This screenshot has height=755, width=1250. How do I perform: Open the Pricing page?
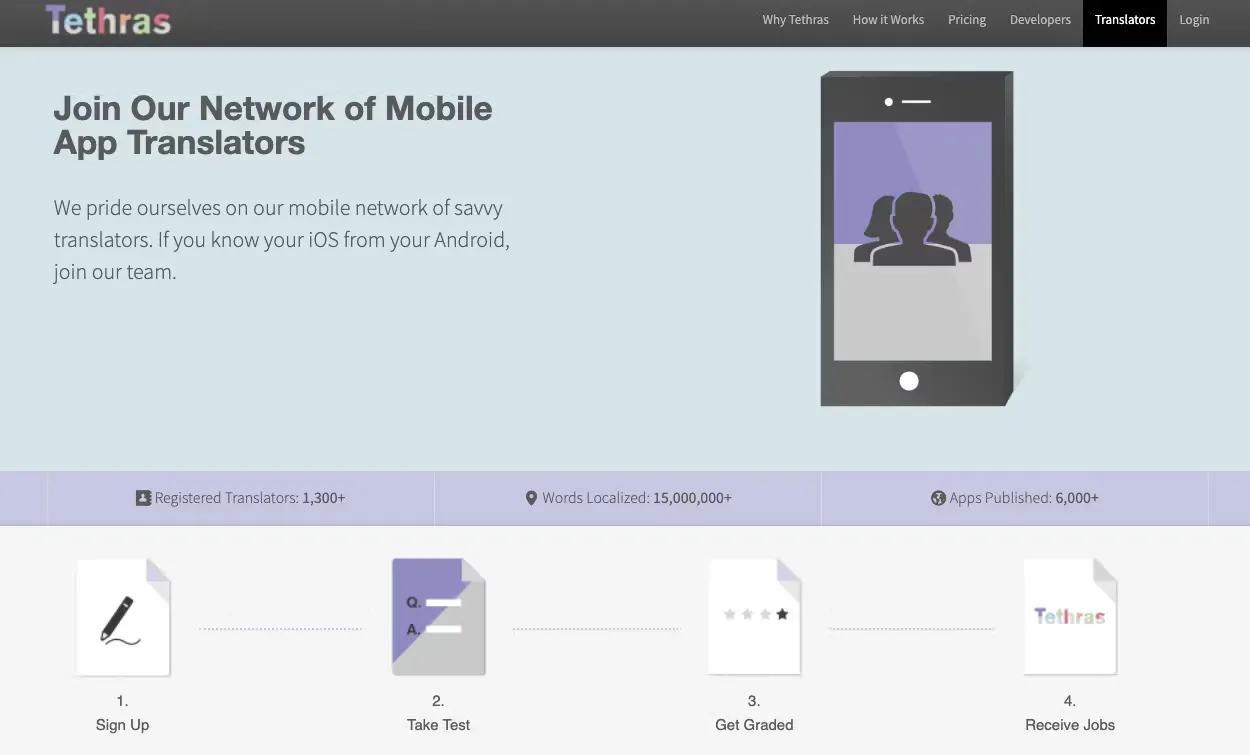(967, 20)
